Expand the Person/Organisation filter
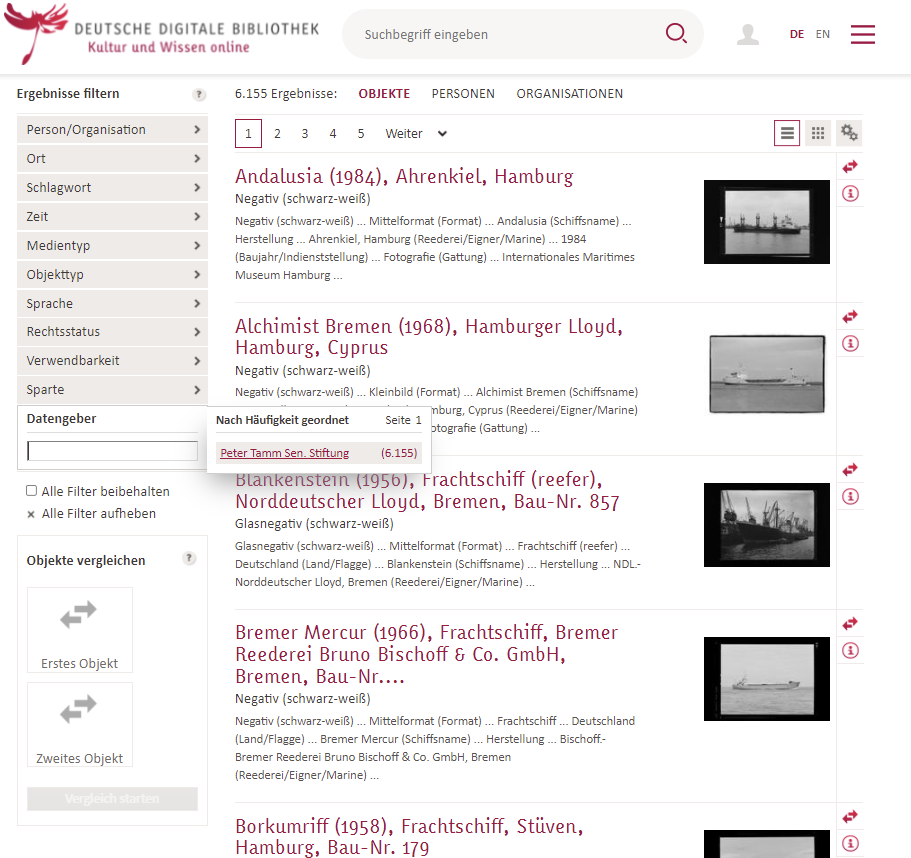The height and width of the screenshot is (858, 911). 112,130
